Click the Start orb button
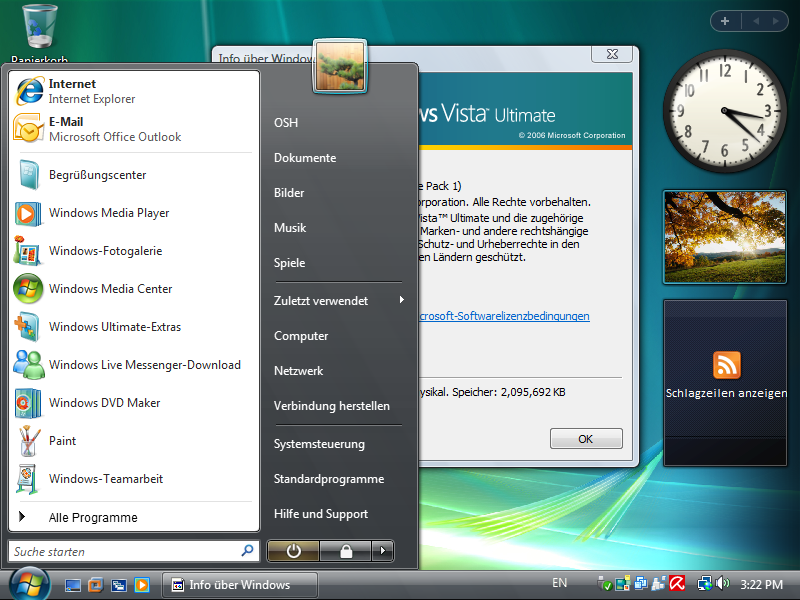The image size is (800, 600). click(28, 583)
